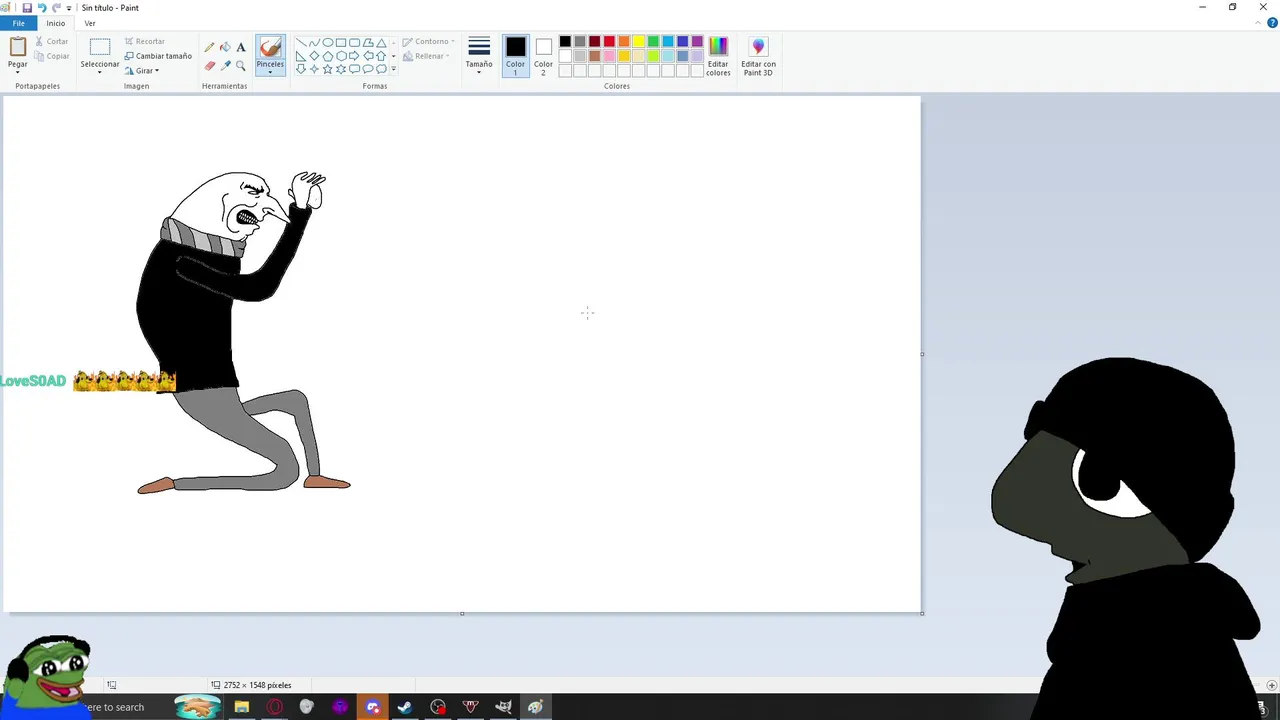This screenshot has height=720, width=1280.
Task: Open Steam from taskbar
Action: [x=405, y=707]
